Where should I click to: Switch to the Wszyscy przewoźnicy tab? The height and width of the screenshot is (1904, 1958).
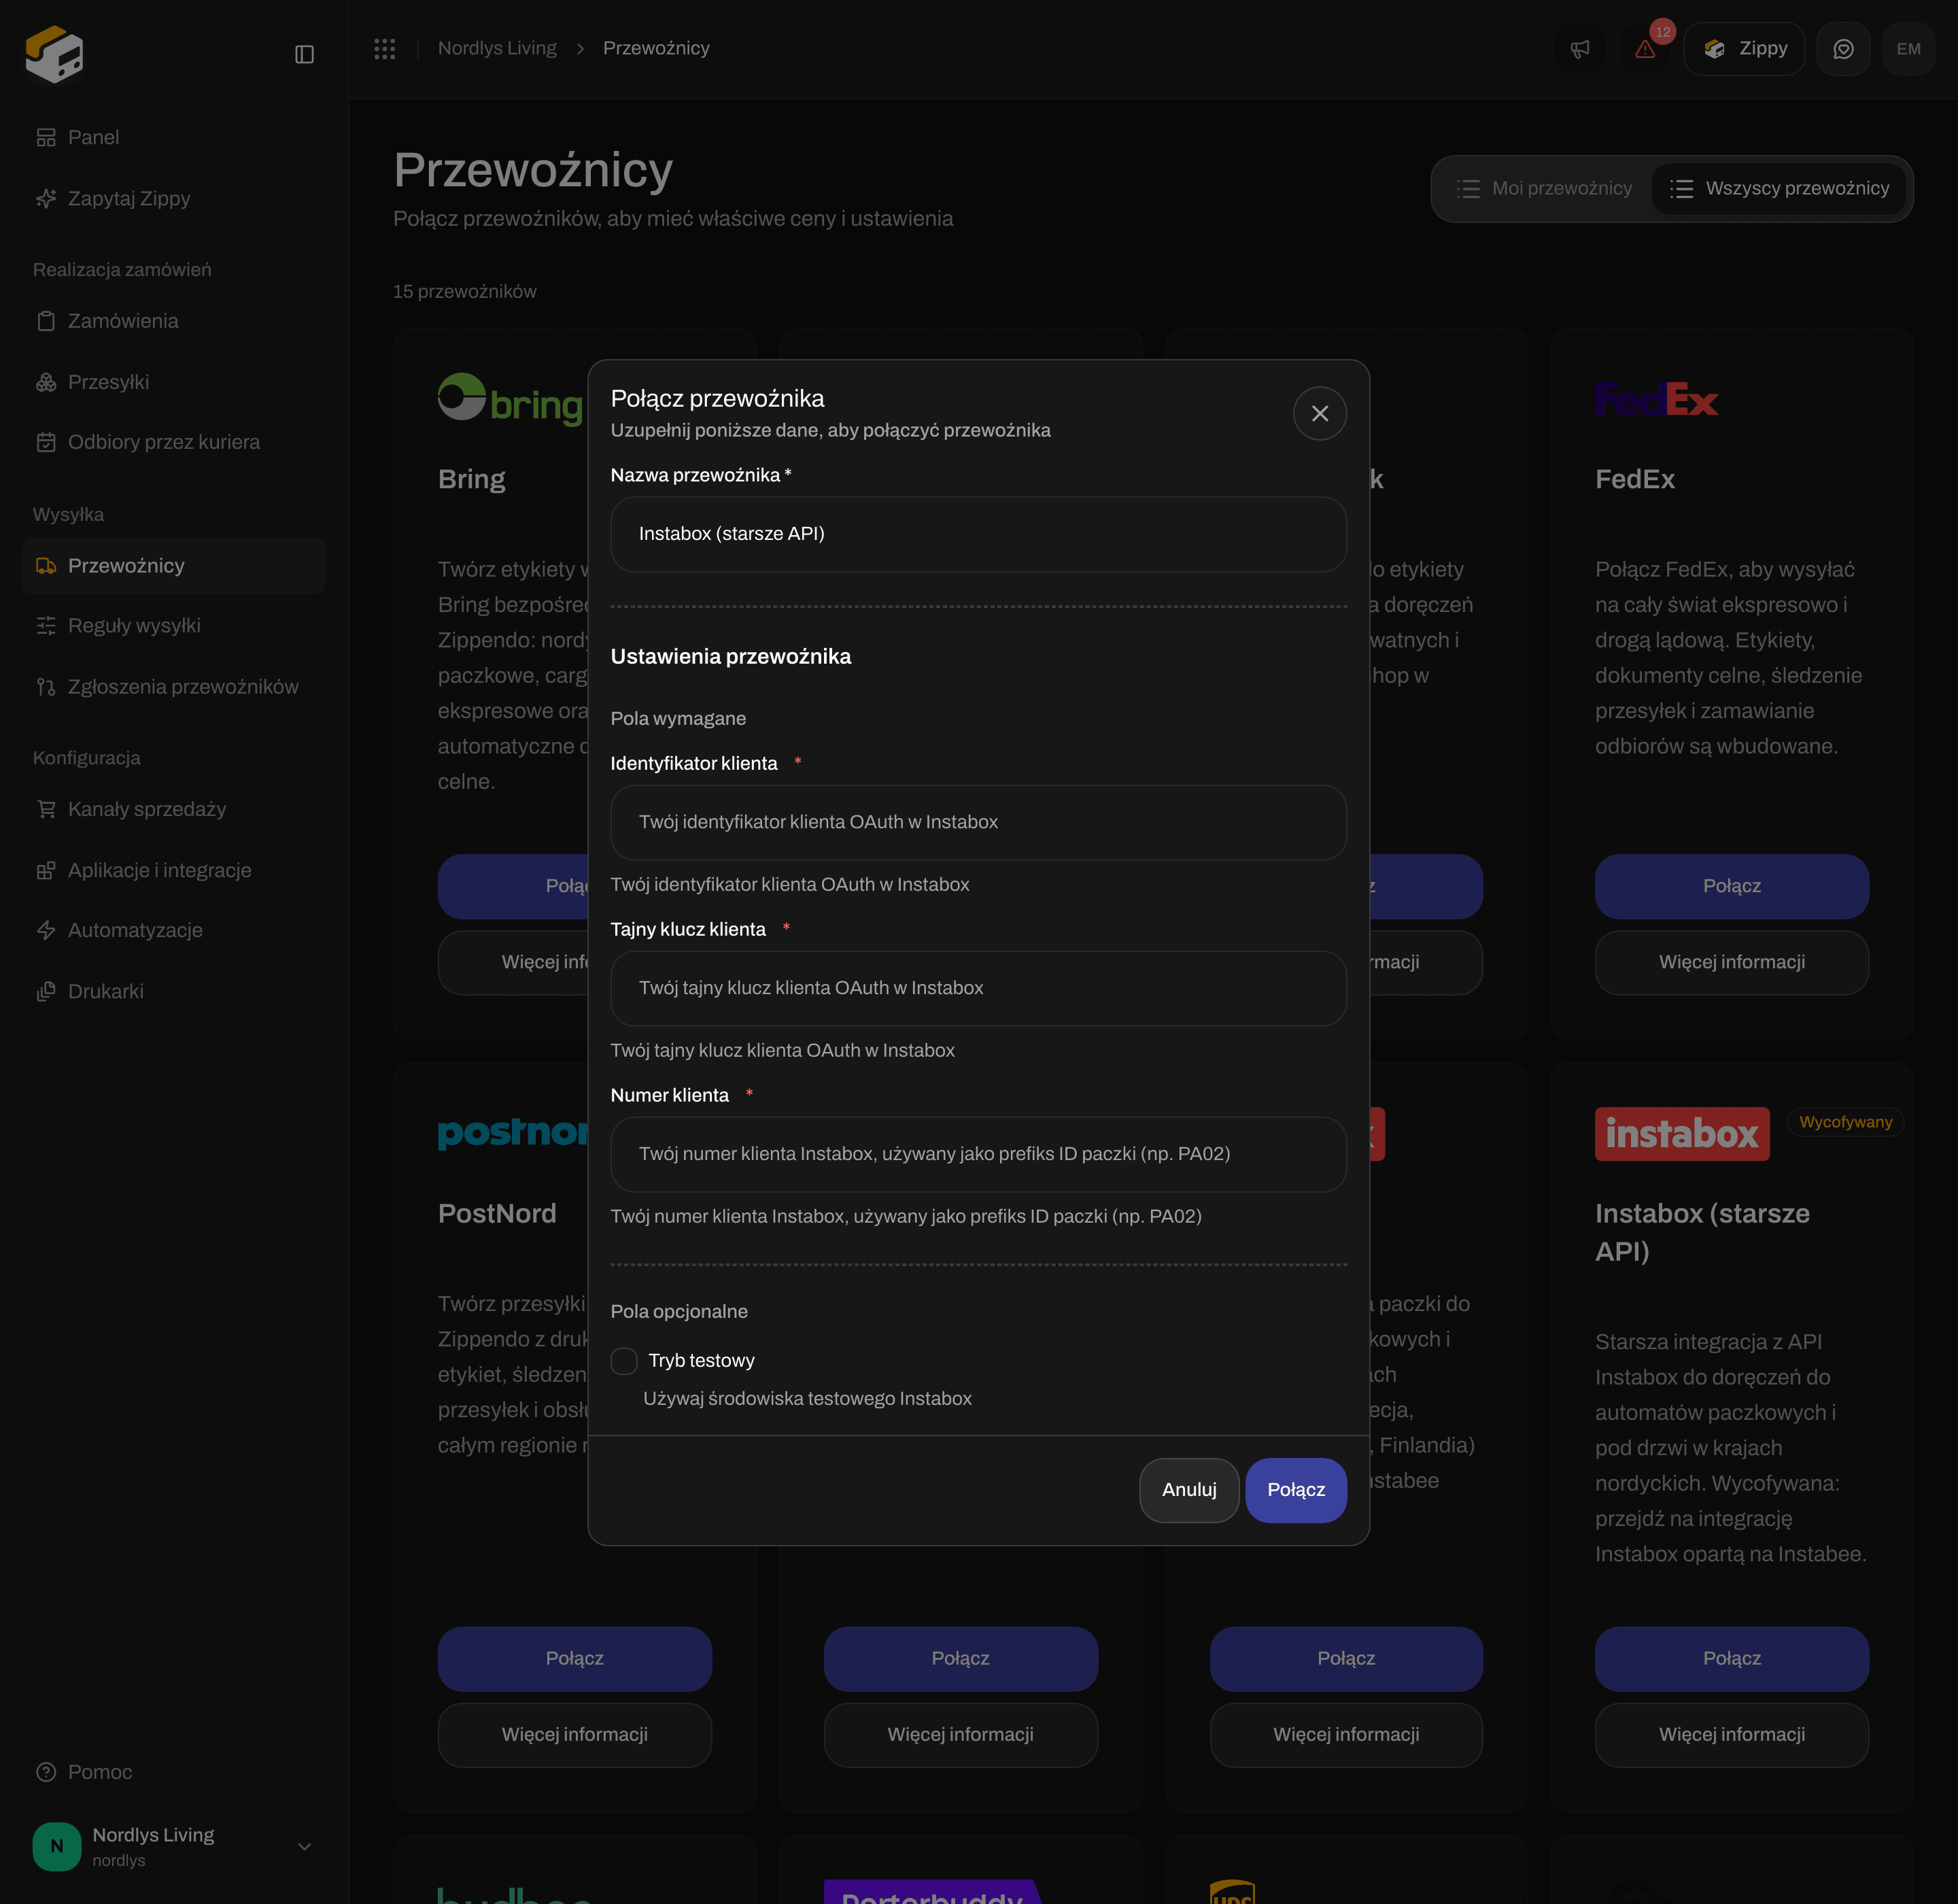(x=1779, y=188)
